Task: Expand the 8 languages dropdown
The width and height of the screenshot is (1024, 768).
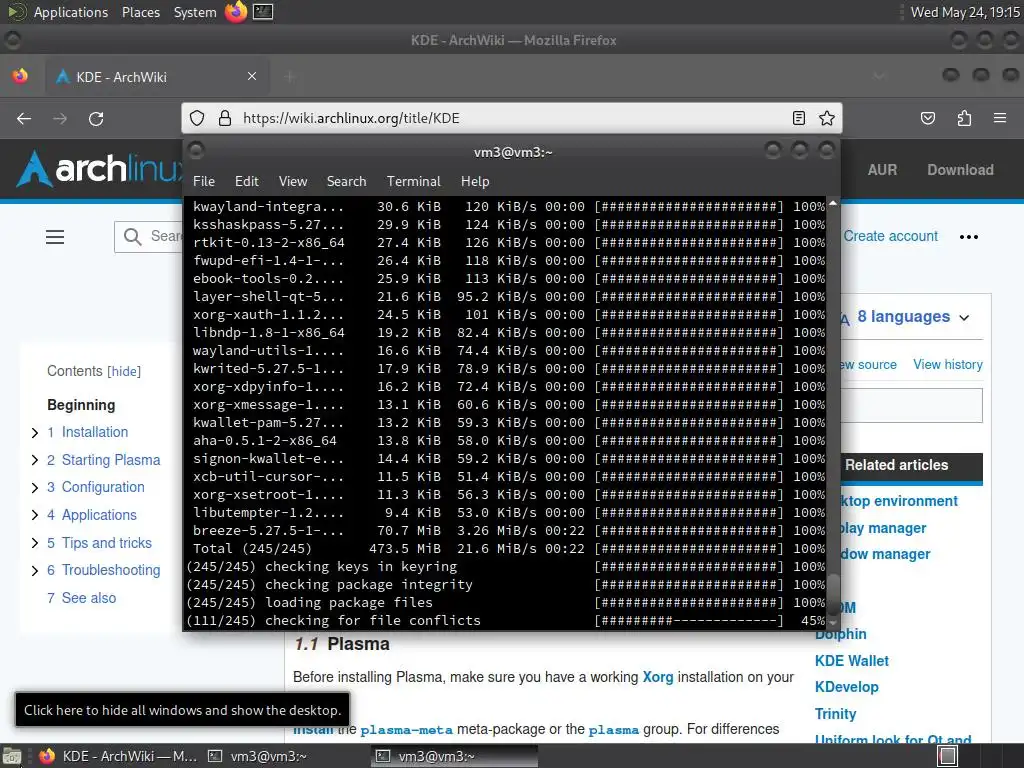Action: [x=913, y=317]
